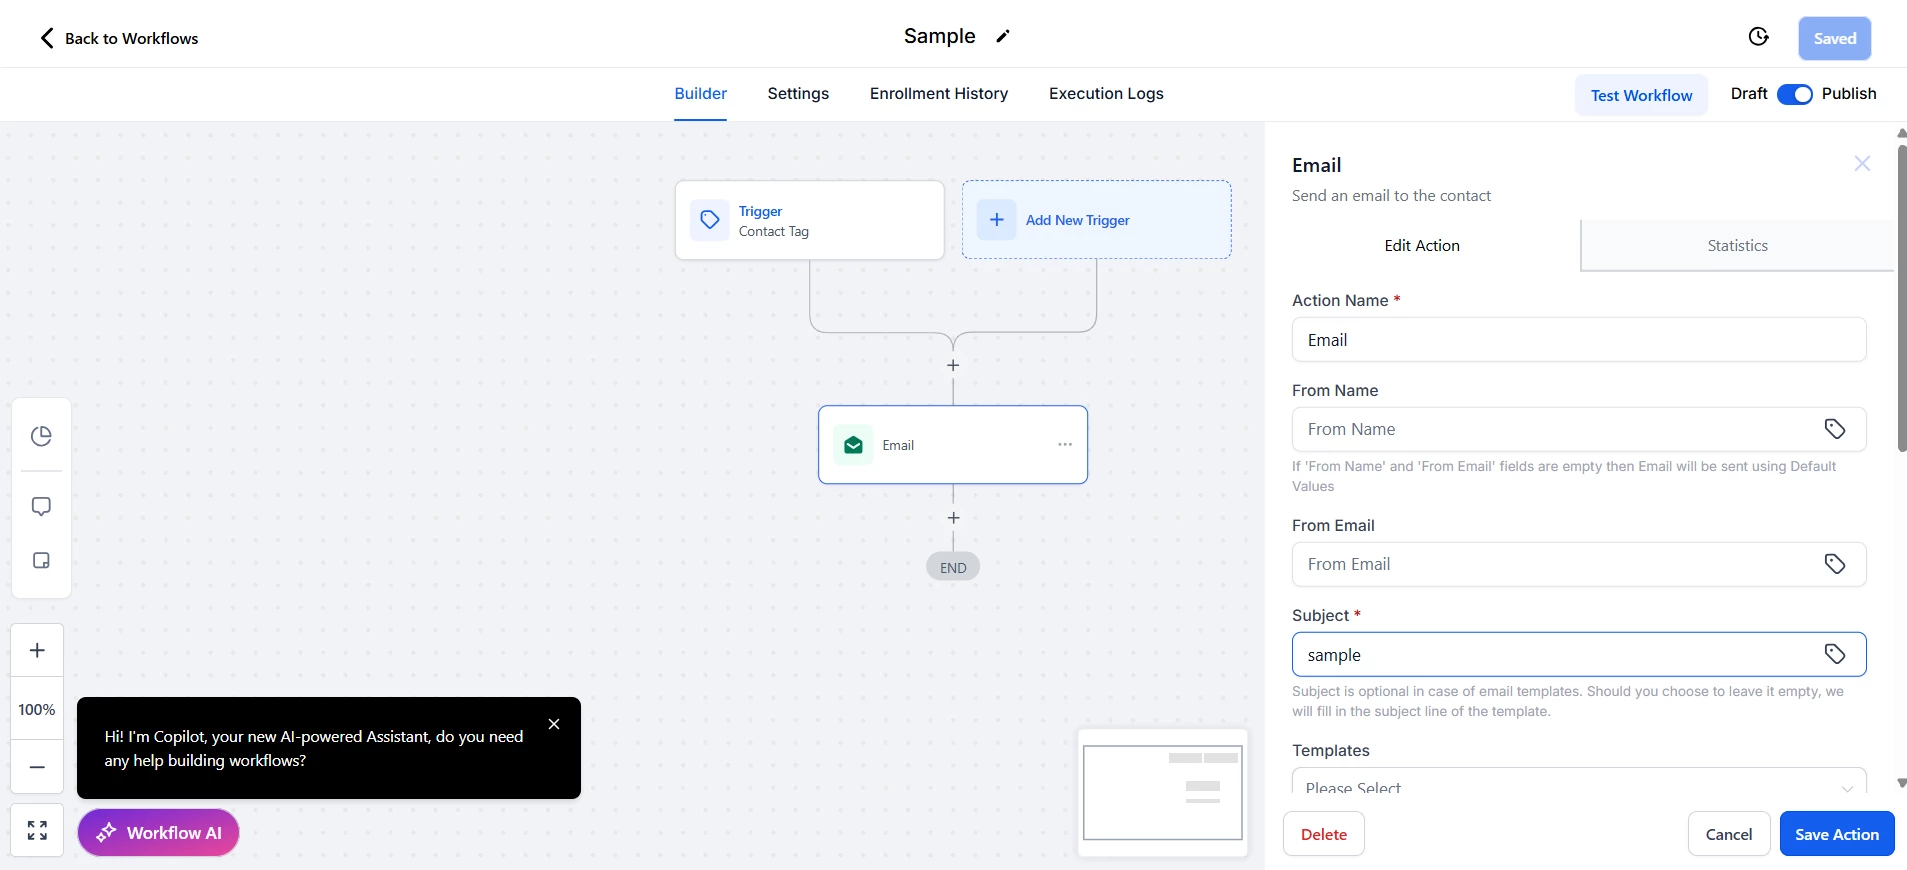Open the Execution Logs tab
Image resolution: width=1907 pixels, height=870 pixels.
click(1106, 93)
